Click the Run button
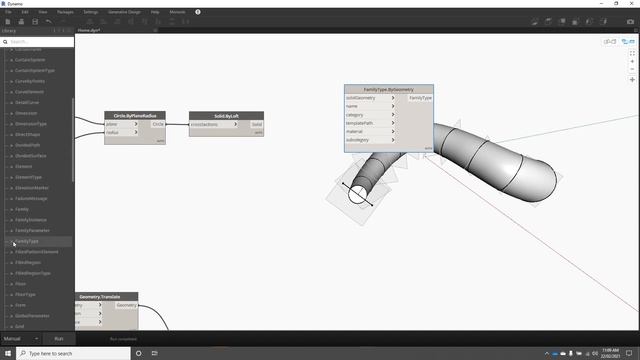Image resolution: width=640 pixels, height=360 pixels. (59, 339)
